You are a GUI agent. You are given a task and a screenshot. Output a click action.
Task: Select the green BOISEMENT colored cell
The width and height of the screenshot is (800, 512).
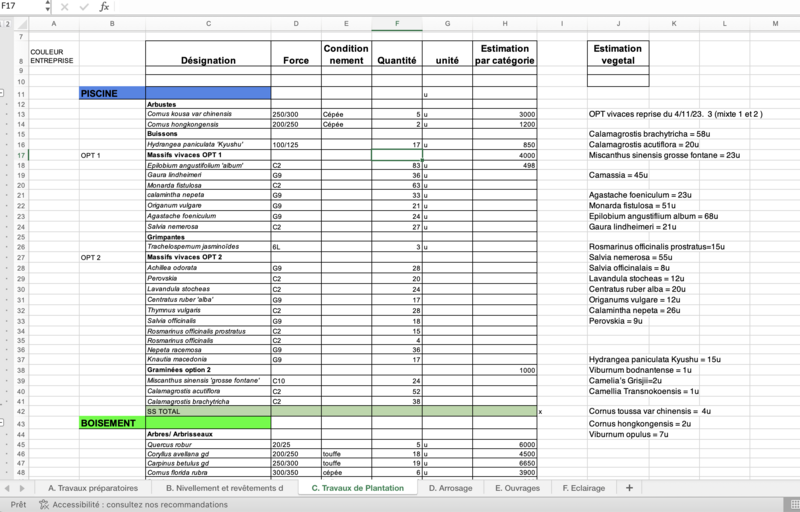point(175,424)
